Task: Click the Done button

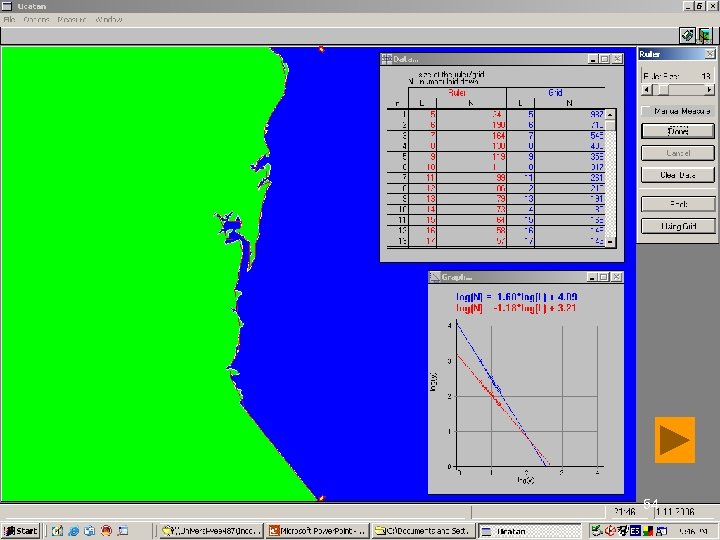Action: point(678,131)
